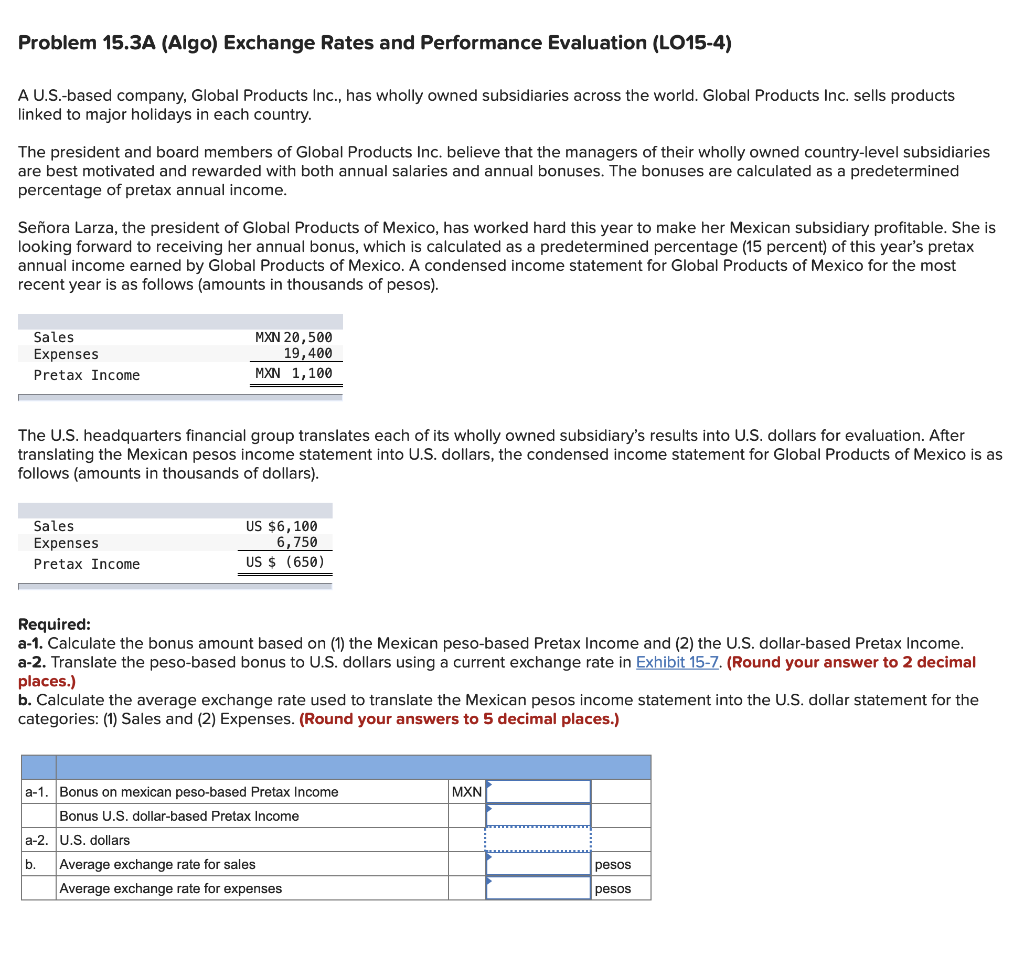Click the MXN currency label in the answer table
Viewport: 1024px width, 954px height.
[469, 791]
